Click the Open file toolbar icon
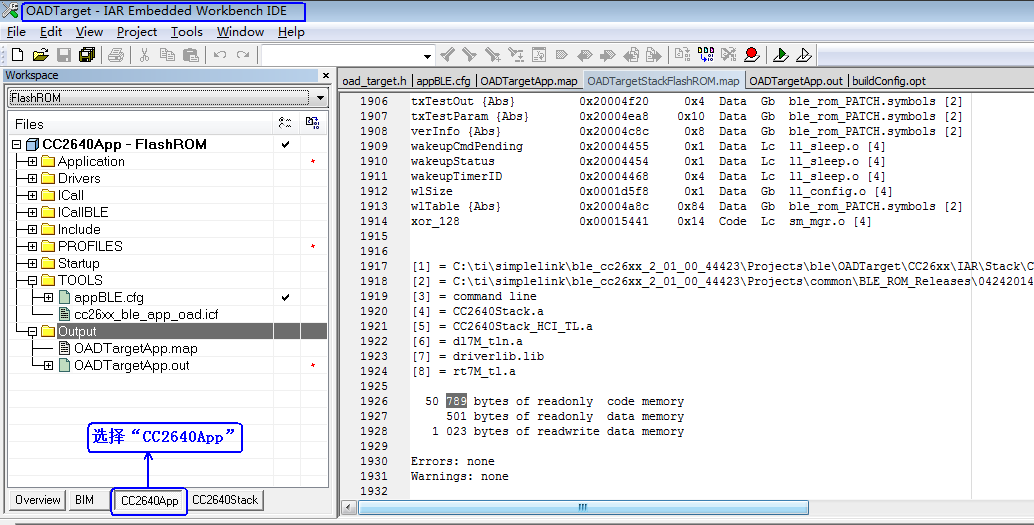Screen dimensions: 1034x525 (41, 55)
